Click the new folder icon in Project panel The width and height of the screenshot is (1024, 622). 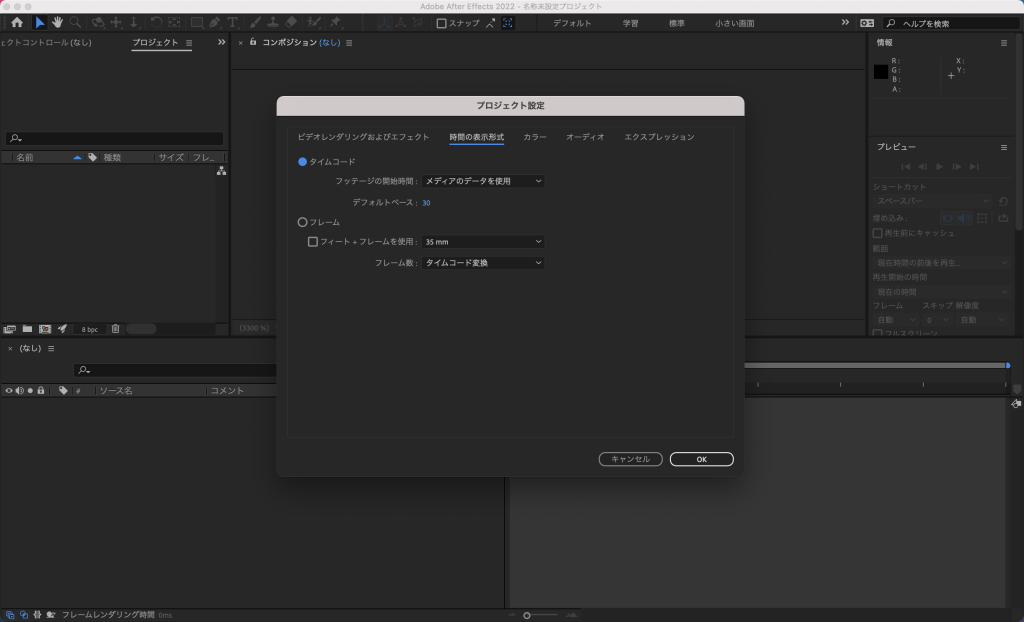(27, 329)
